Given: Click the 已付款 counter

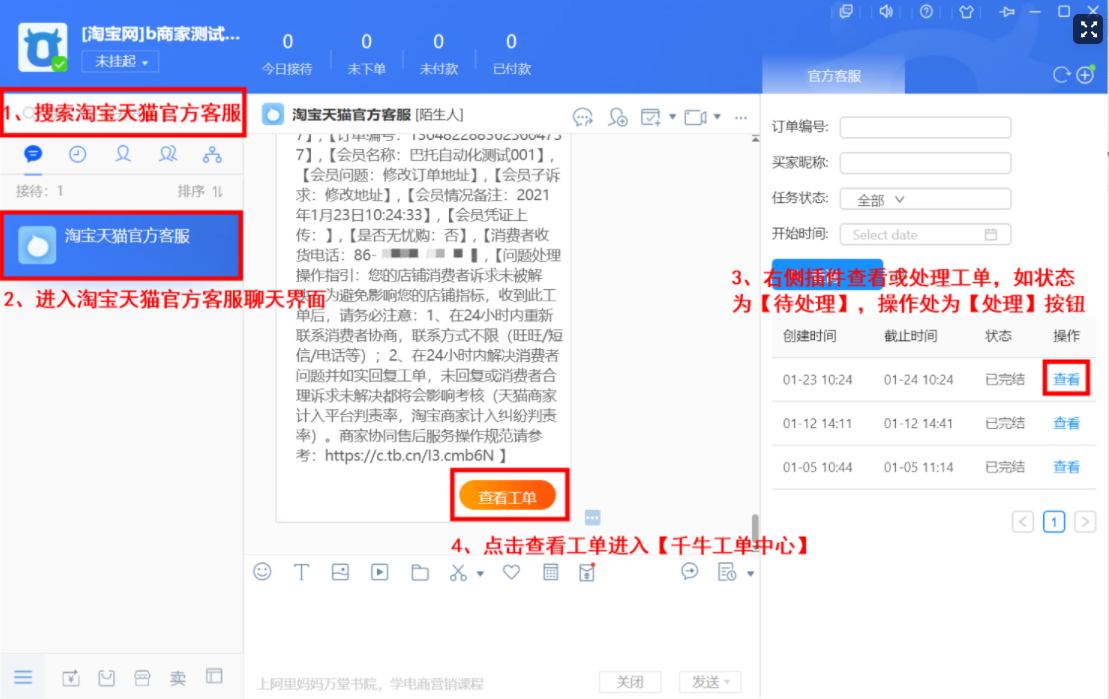Looking at the screenshot, I should pos(511,54).
